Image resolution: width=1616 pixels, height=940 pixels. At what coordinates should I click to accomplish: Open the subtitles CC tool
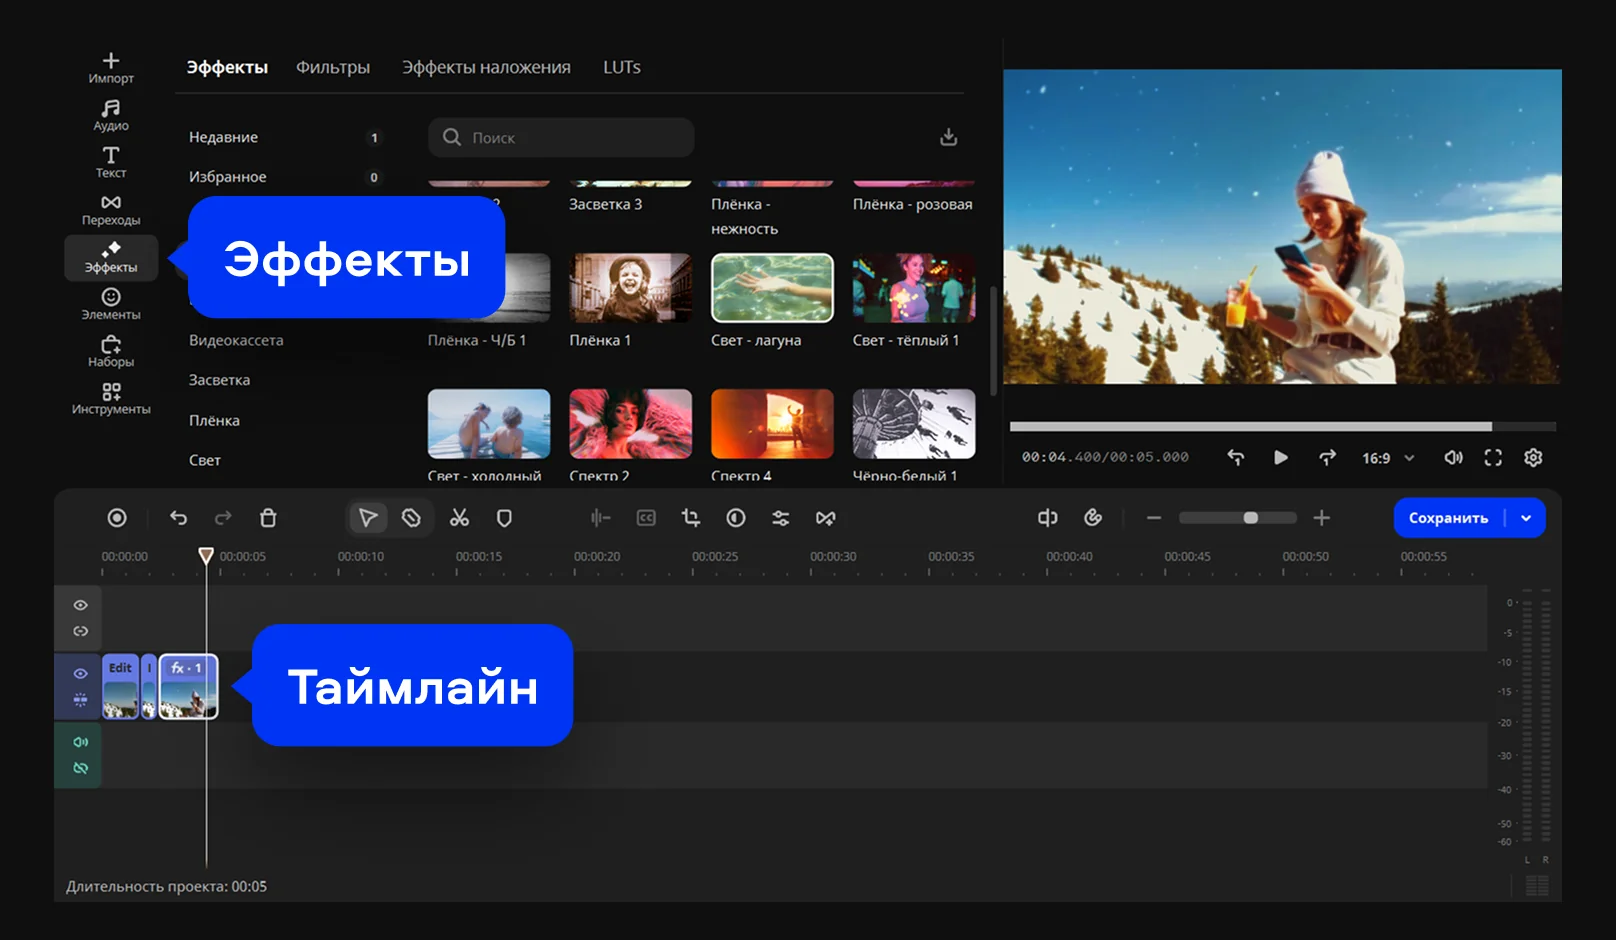646,518
